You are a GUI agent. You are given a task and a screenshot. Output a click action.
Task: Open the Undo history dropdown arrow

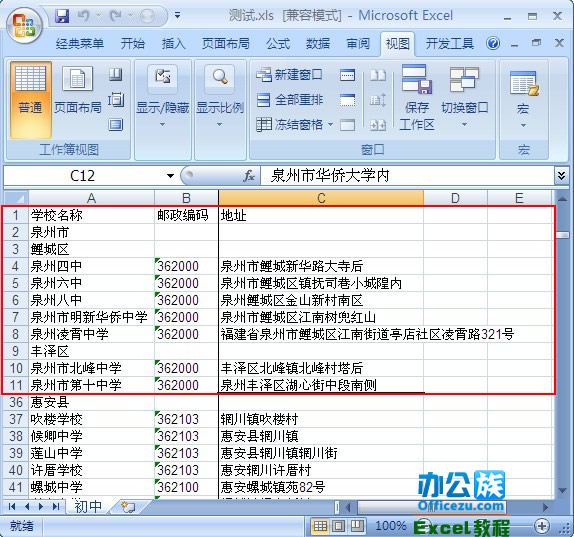click(98, 16)
